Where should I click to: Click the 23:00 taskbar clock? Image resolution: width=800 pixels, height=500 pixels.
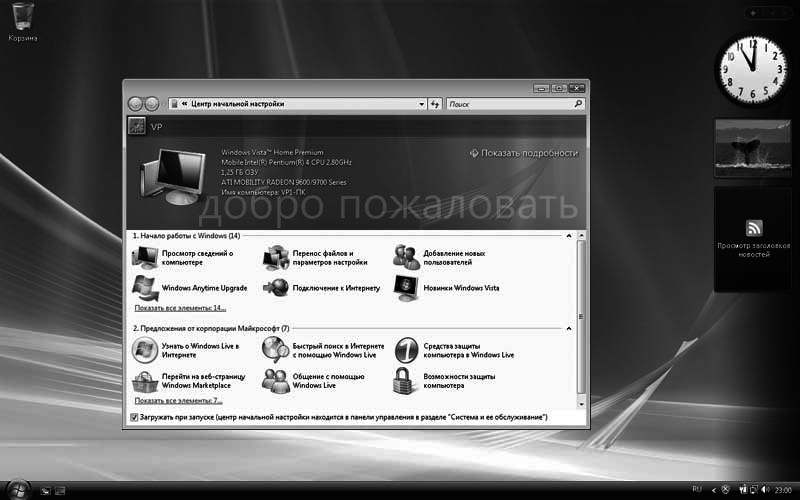(x=783, y=490)
